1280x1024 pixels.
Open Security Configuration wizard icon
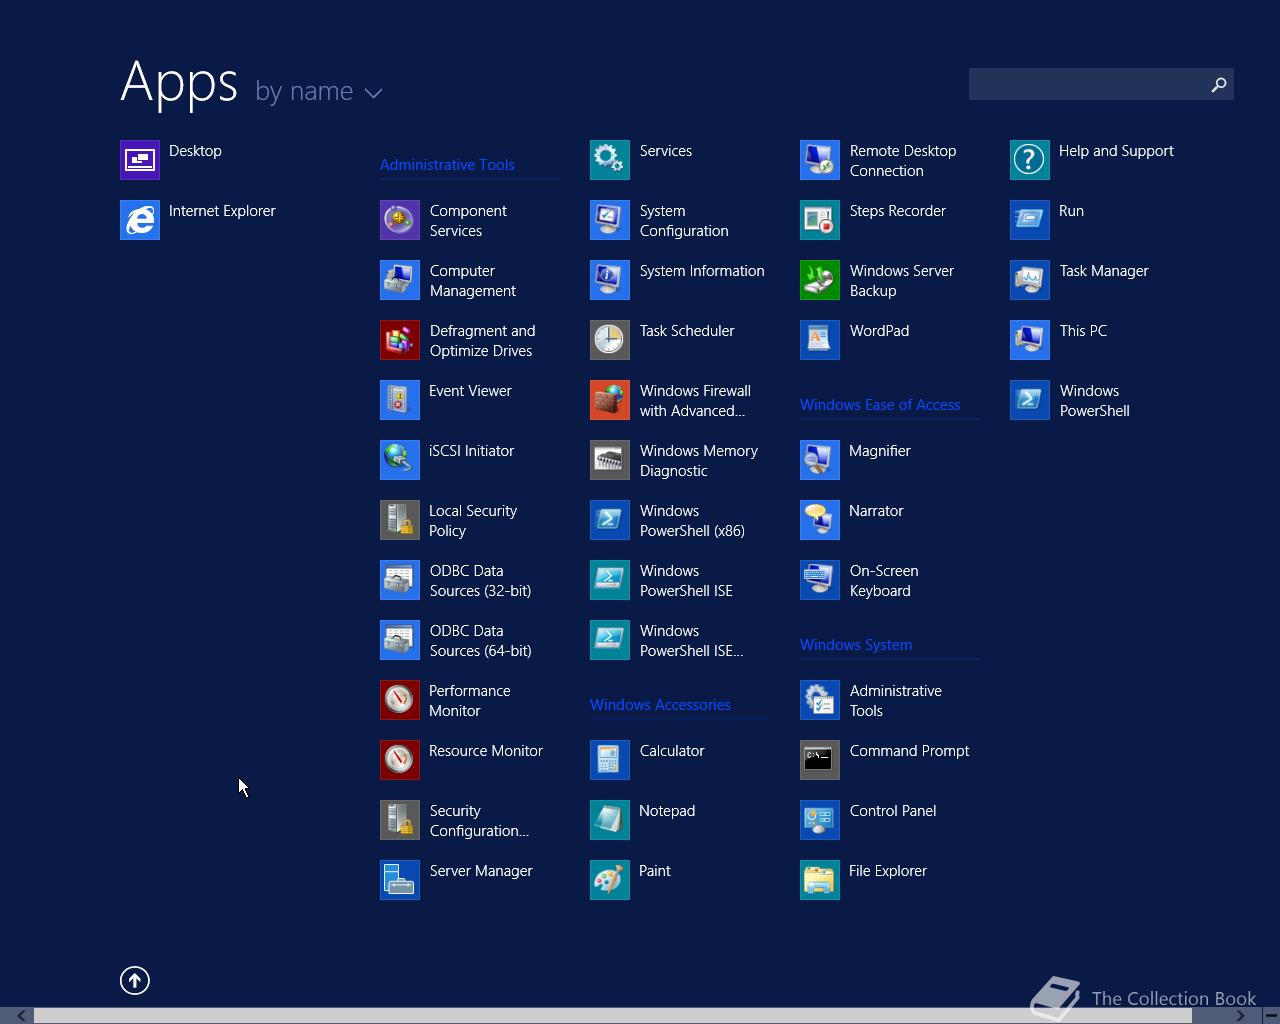(400, 820)
